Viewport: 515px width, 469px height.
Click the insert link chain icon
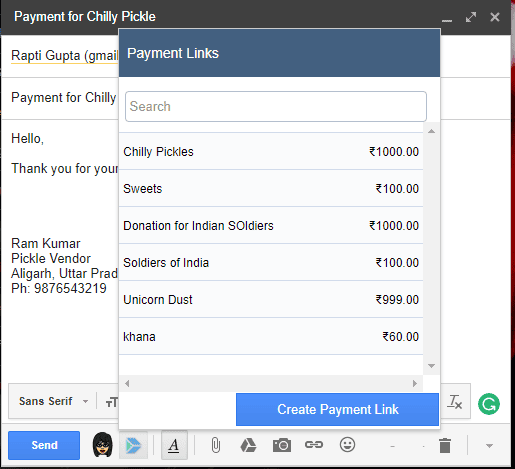pyautogui.click(x=314, y=445)
